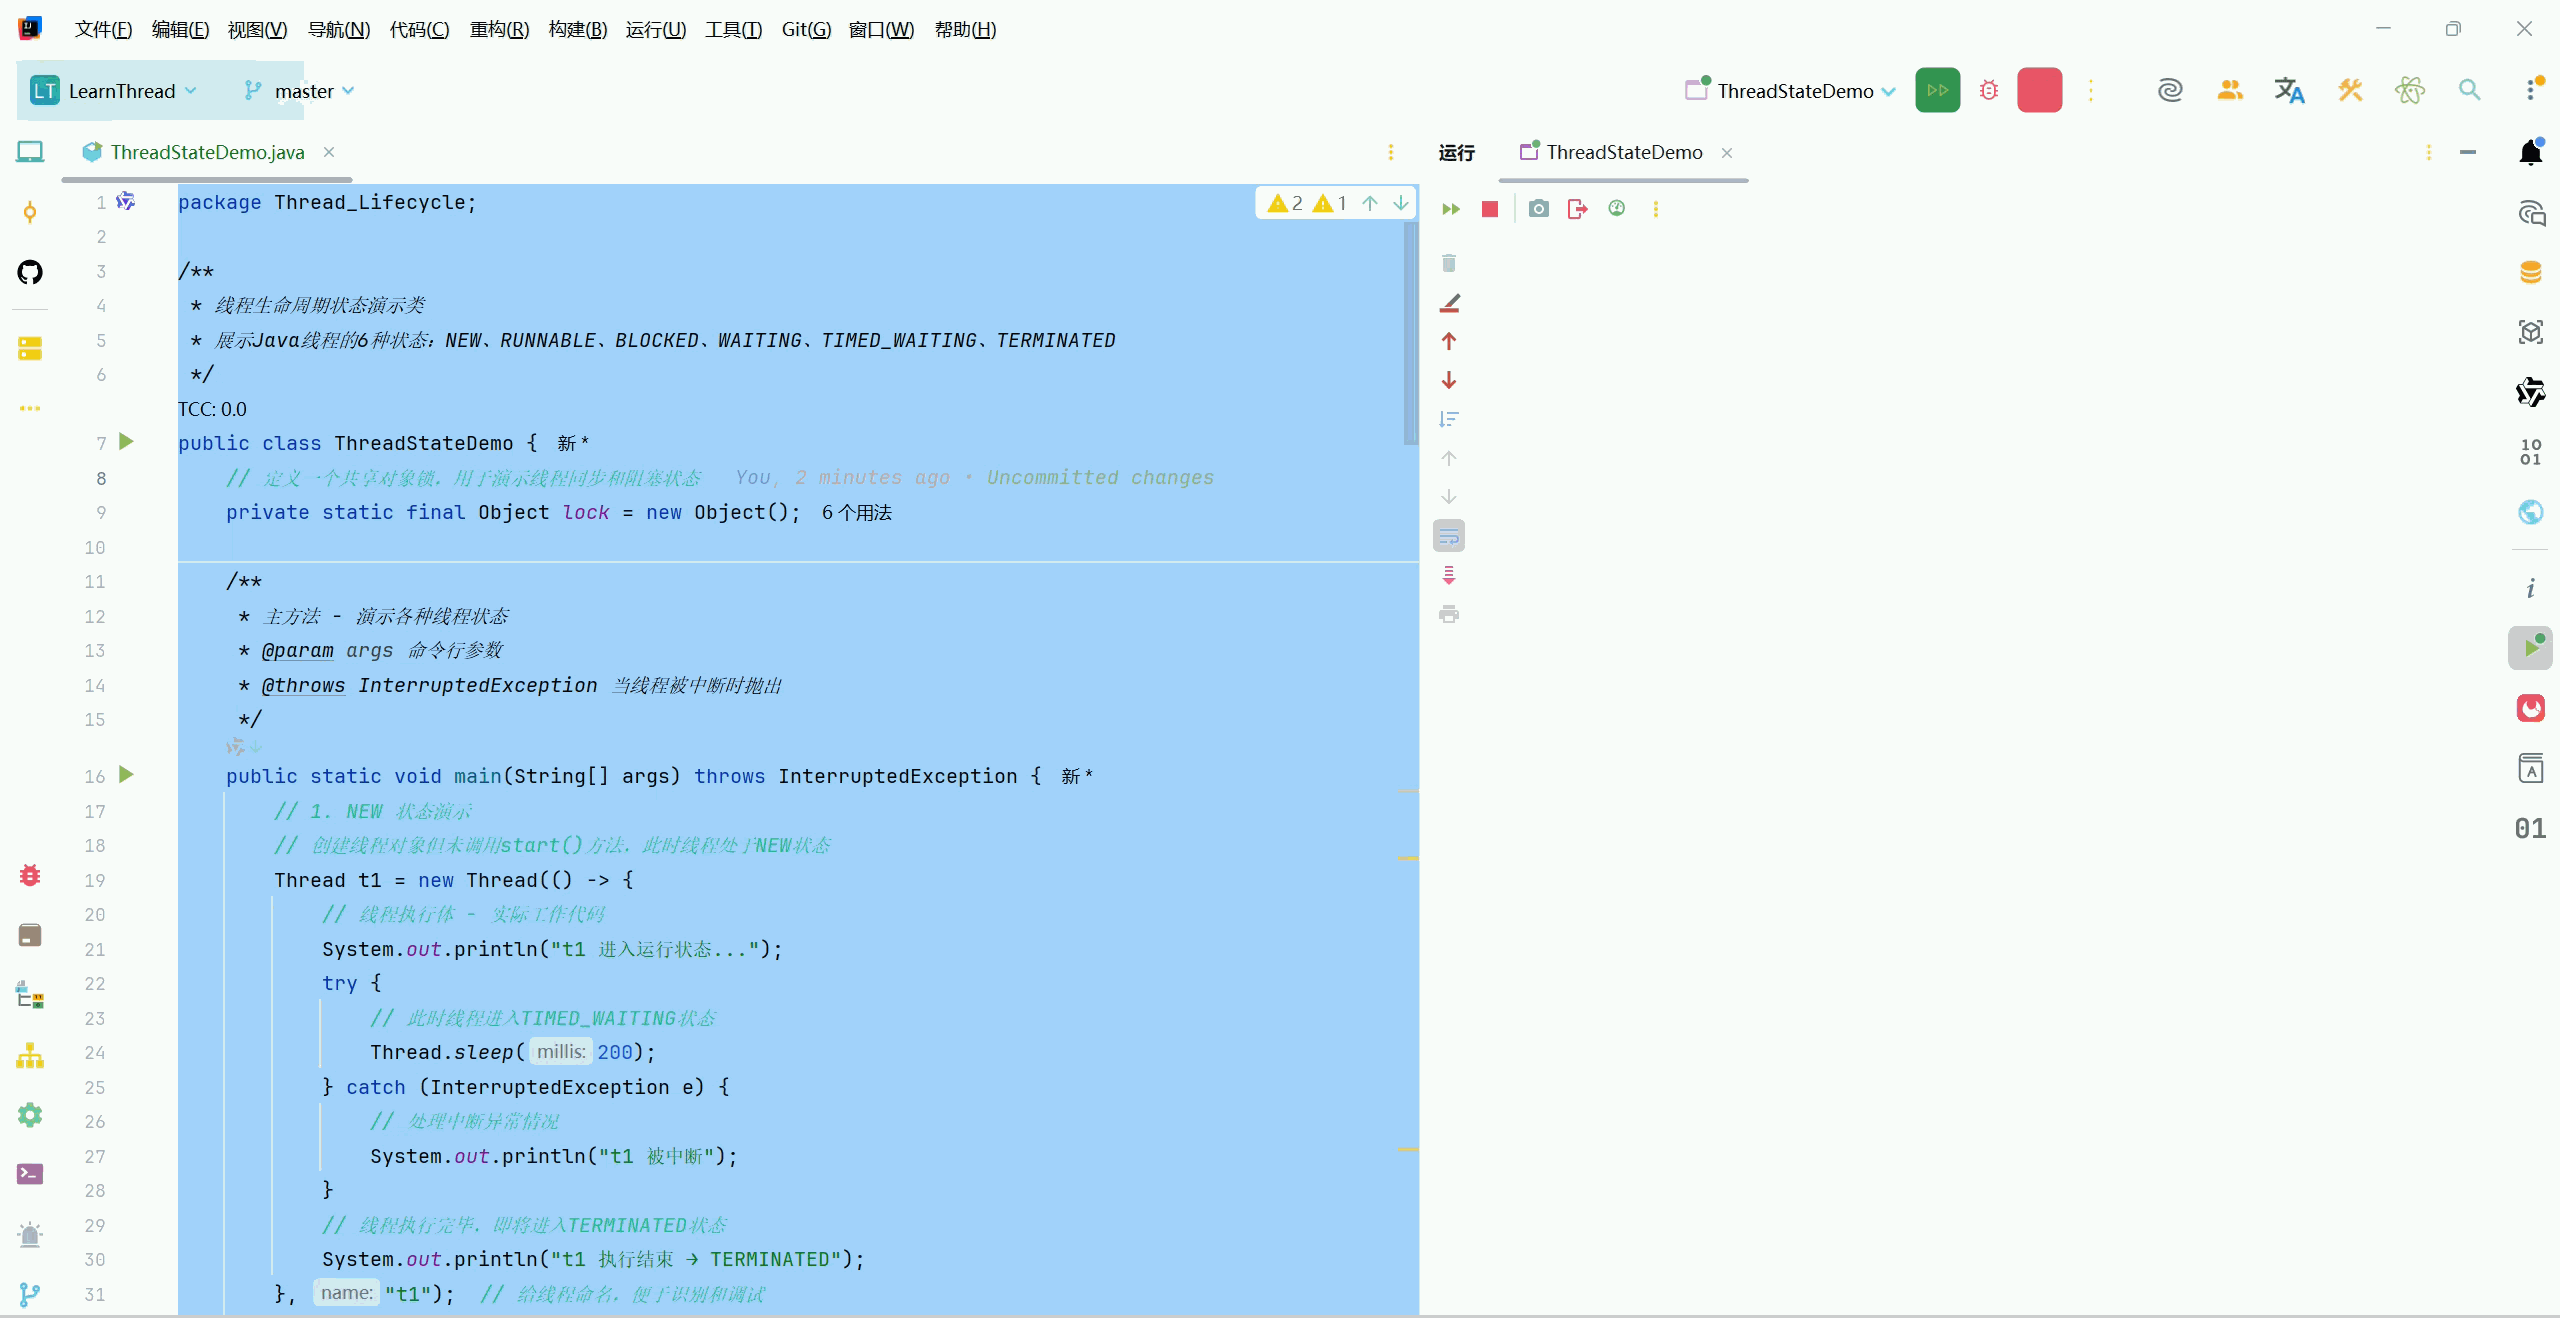The width and height of the screenshot is (2560, 1318).
Task: Toggle scroll to end in run console
Action: point(1449,575)
